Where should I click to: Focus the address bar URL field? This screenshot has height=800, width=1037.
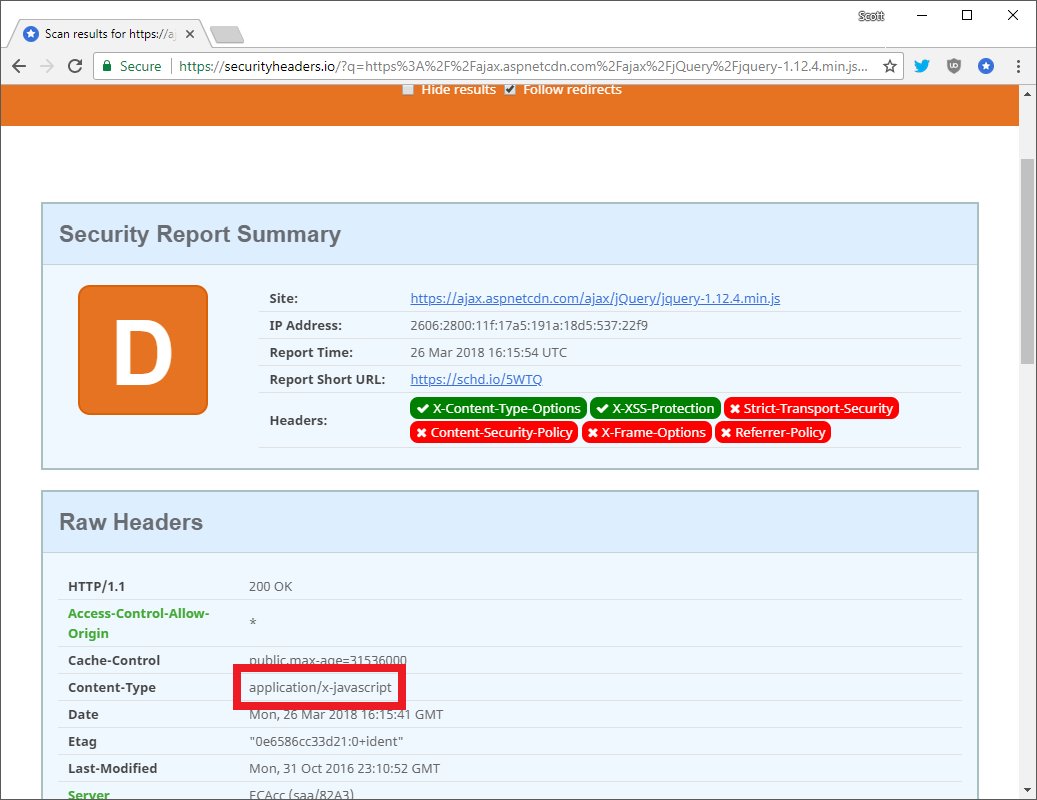tap(522, 66)
